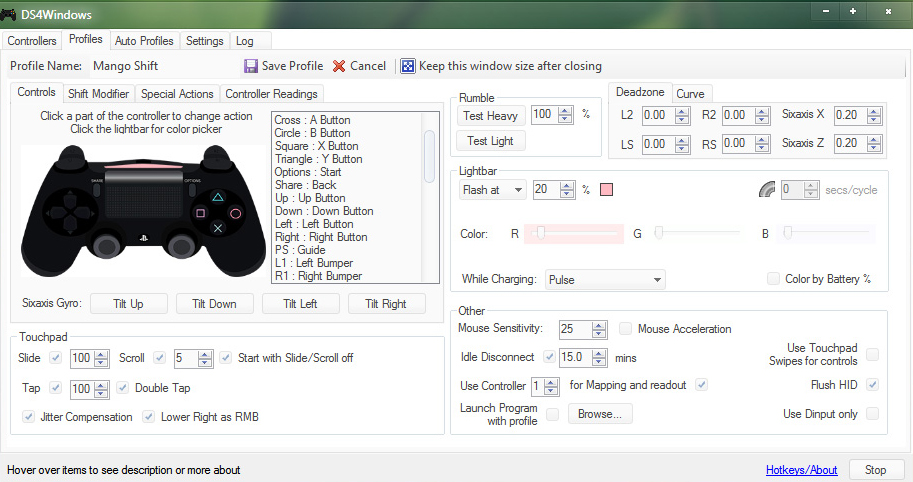Click the touchpad on the controller image
The width and height of the screenshot is (913, 482).
(x=144, y=194)
